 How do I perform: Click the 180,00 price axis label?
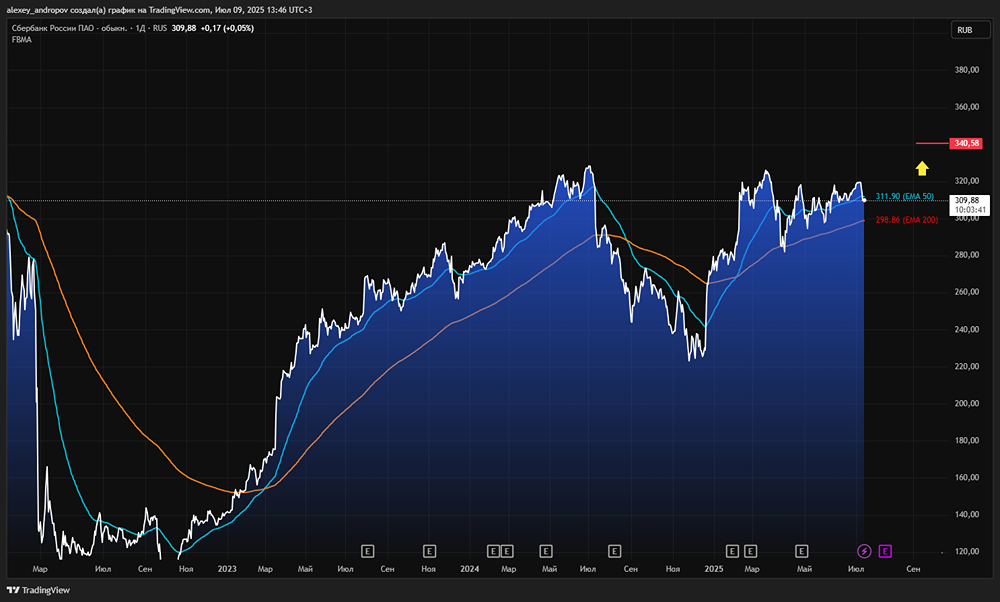click(x=967, y=440)
